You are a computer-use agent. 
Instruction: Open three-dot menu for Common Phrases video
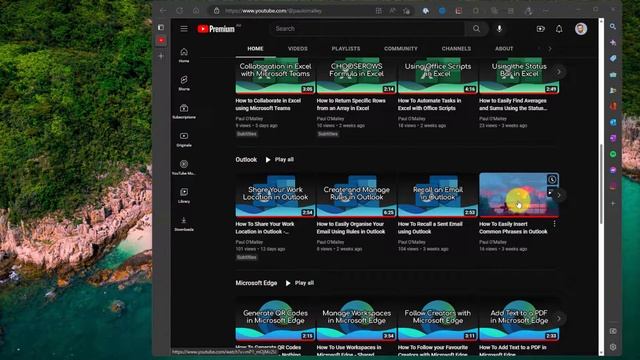tap(554, 224)
